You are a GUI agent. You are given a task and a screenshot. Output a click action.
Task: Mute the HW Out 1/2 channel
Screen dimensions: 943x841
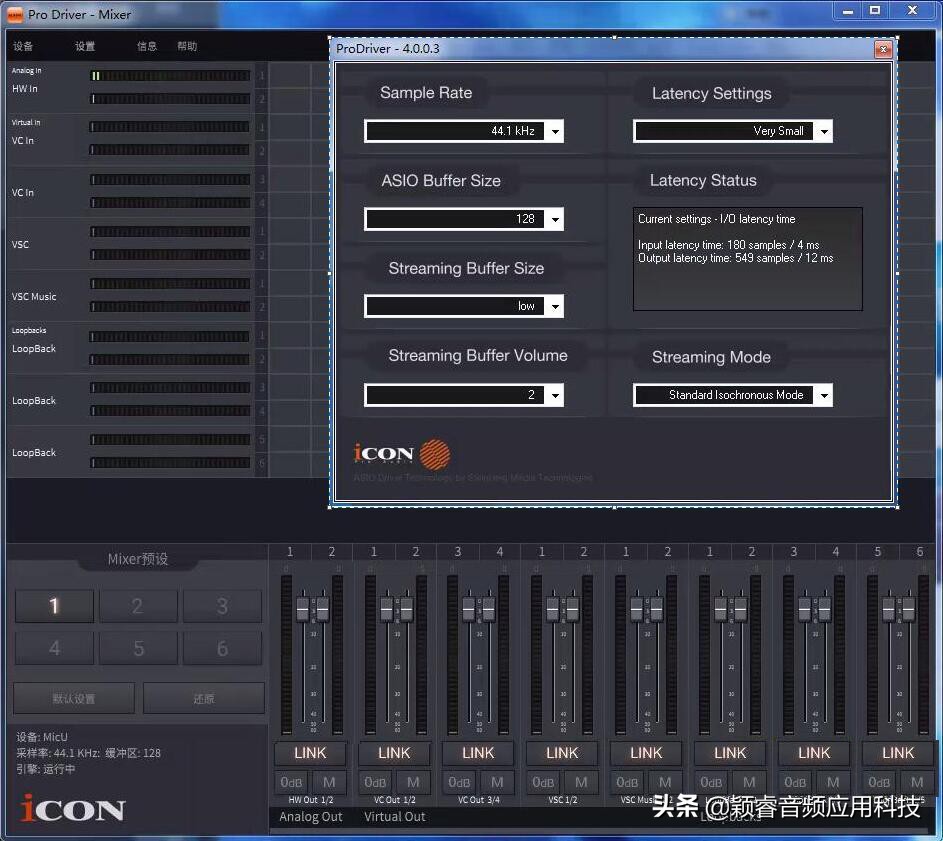tap(329, 782)
